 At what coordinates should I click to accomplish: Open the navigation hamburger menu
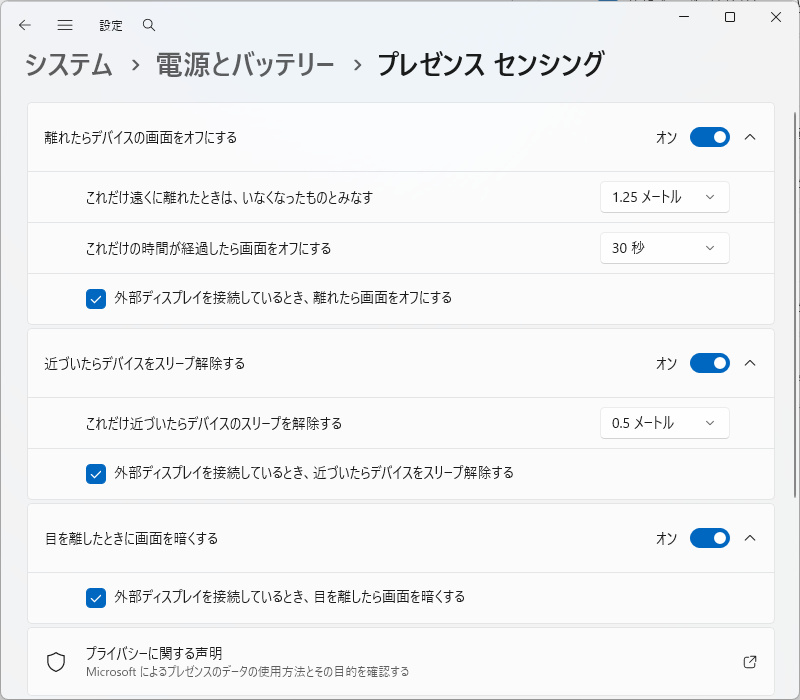coord(64,25)
